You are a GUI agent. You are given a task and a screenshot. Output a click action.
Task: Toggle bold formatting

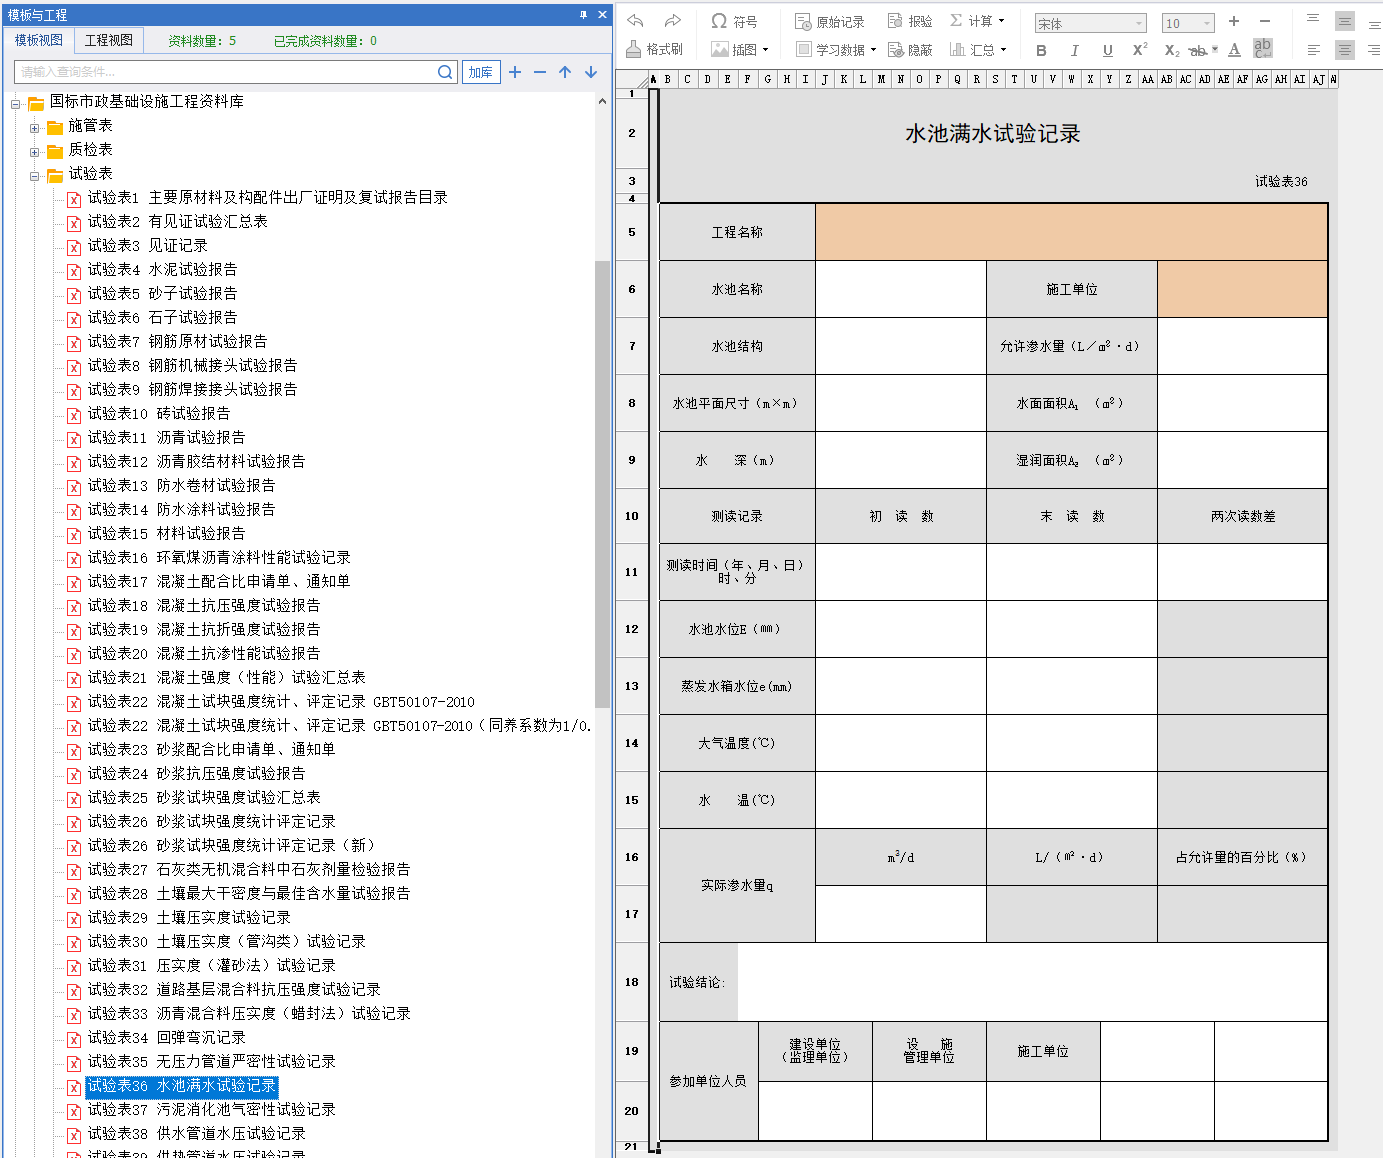coord(1042,50)
